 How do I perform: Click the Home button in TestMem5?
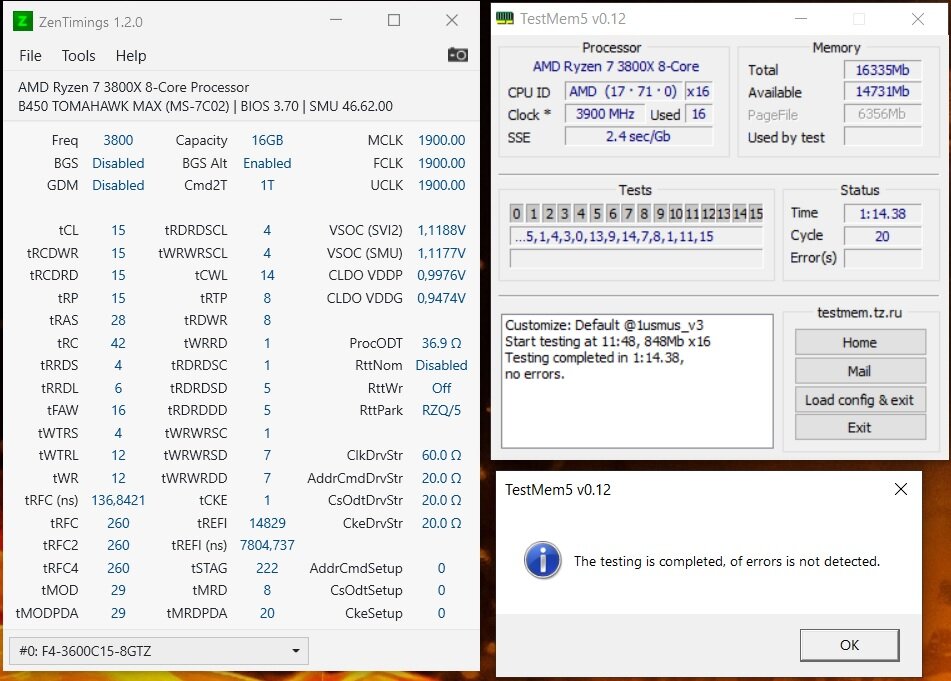860,343
